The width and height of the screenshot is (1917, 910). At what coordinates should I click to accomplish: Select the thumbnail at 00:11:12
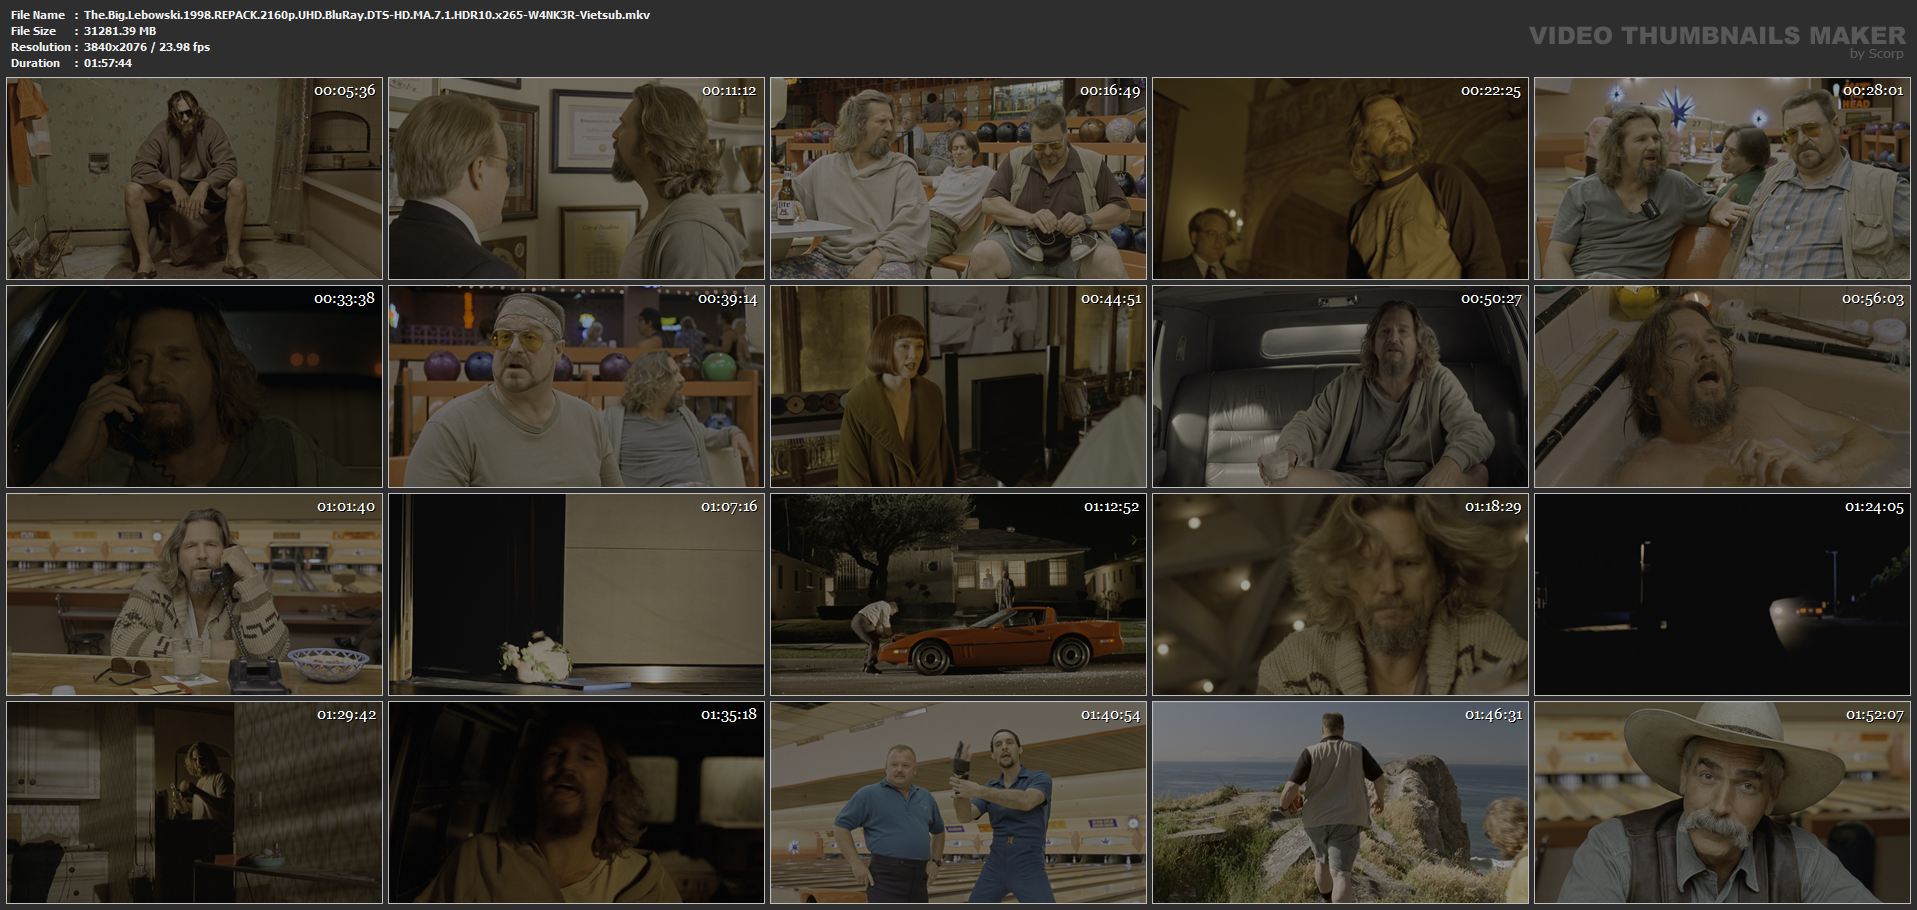pyautogui.click(x=576, y=179)
